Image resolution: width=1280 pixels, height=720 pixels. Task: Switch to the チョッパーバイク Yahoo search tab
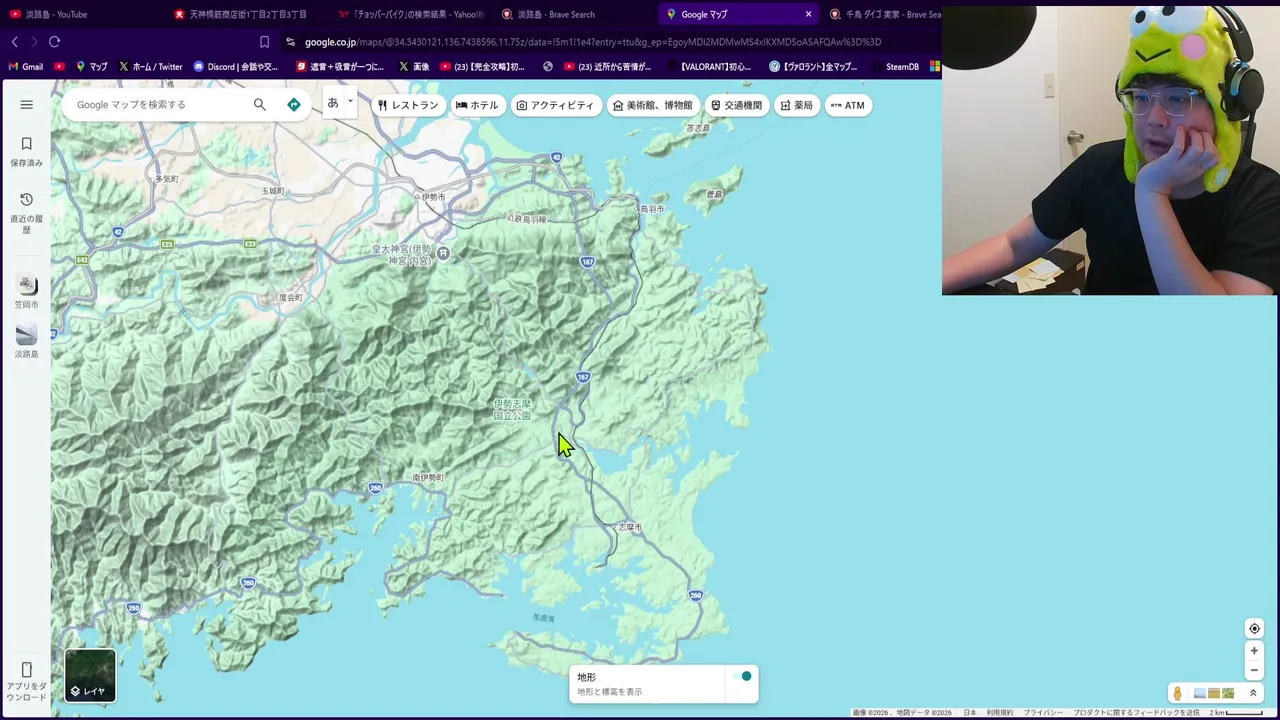pyautogui.click(x=410, y=14)
